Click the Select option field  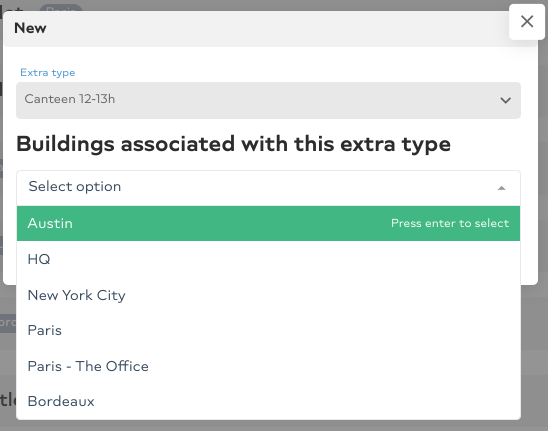pos(268,188)
